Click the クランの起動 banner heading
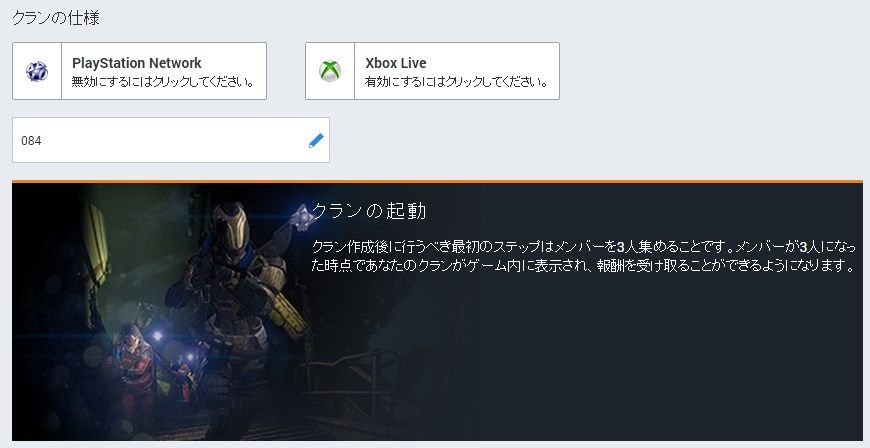Image resolution: width=870 pixels, height=448 pixels. tap(369, 212)
